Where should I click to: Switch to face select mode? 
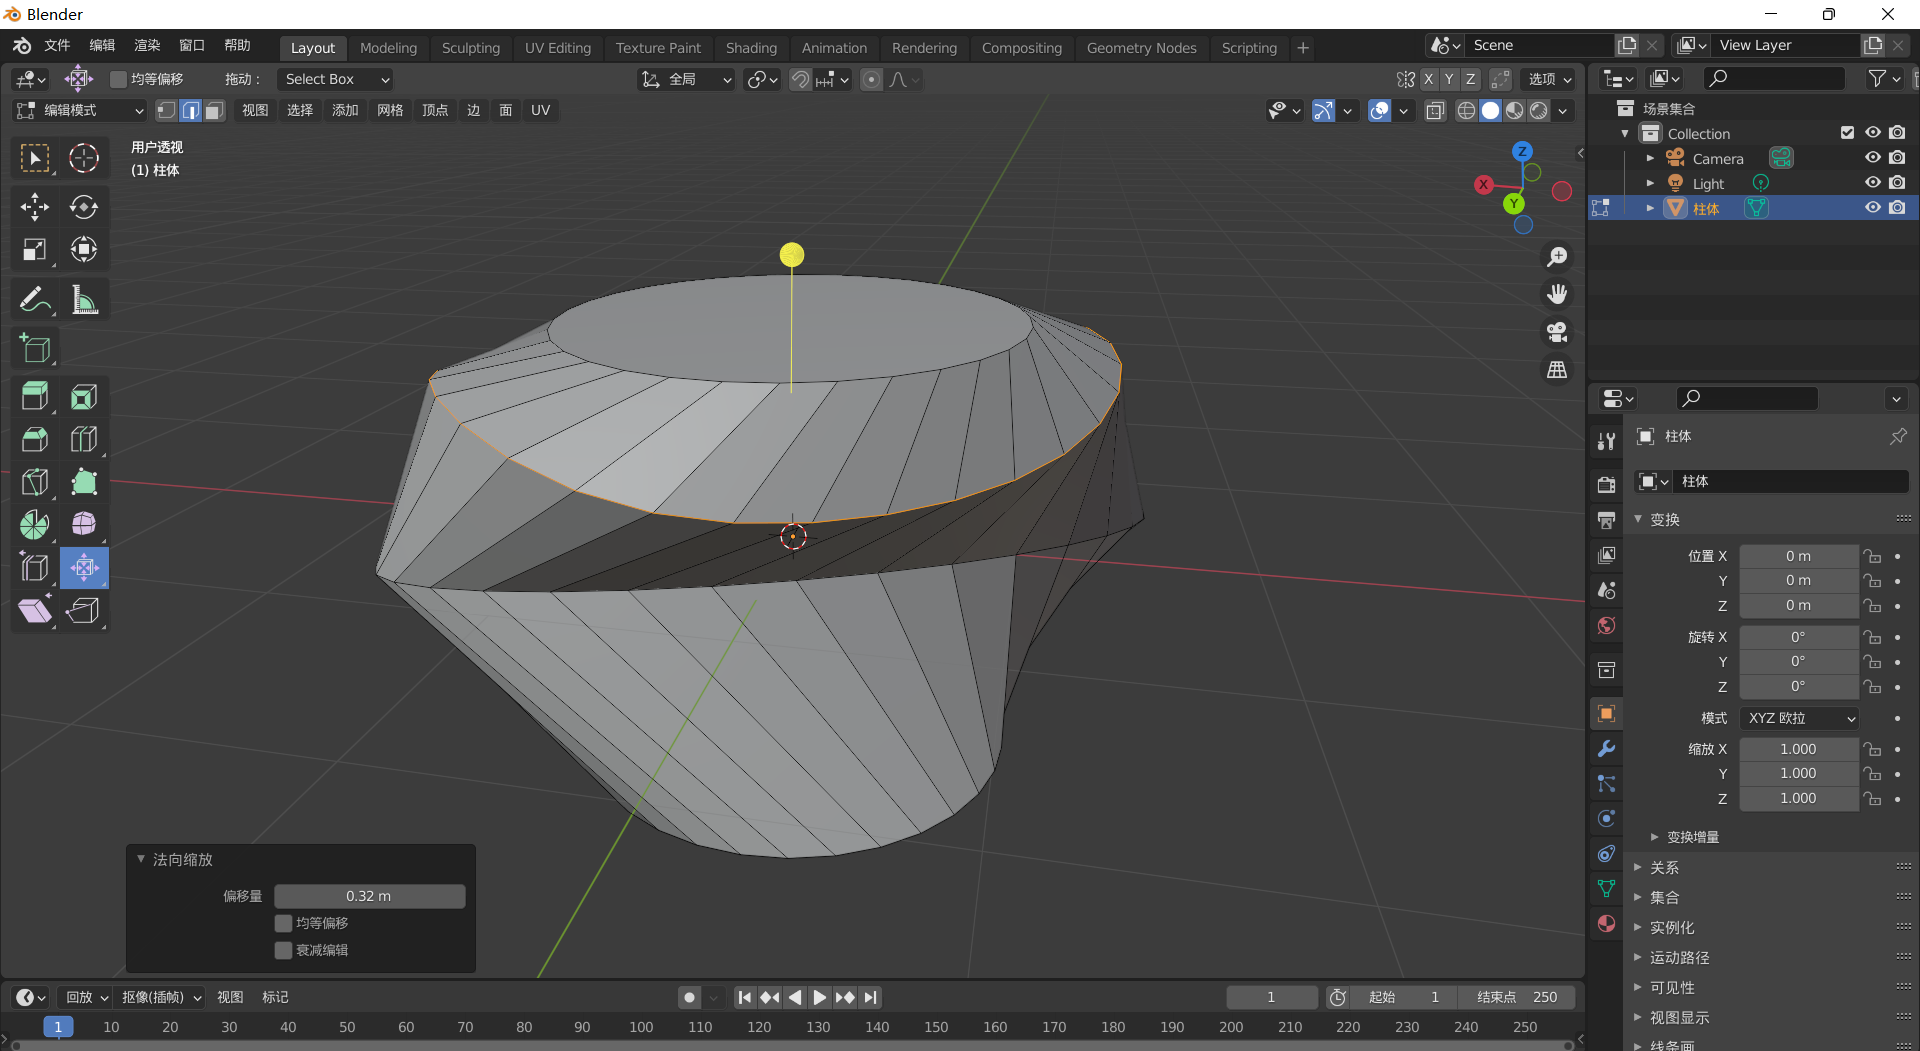214,110
